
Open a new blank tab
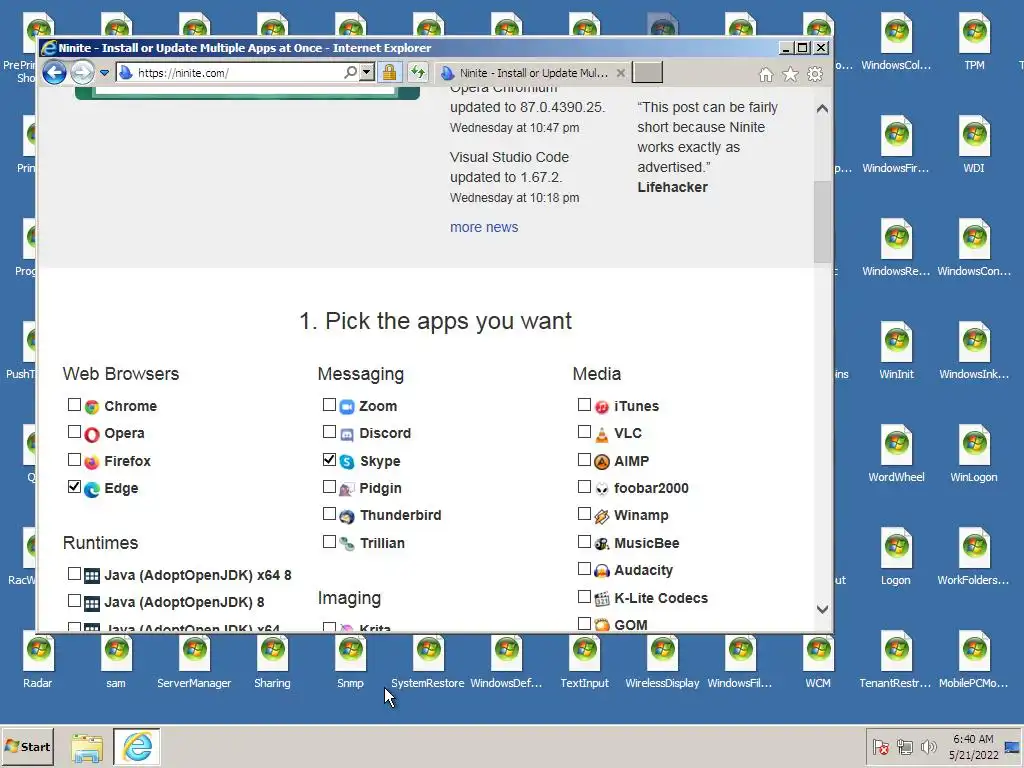647,72
